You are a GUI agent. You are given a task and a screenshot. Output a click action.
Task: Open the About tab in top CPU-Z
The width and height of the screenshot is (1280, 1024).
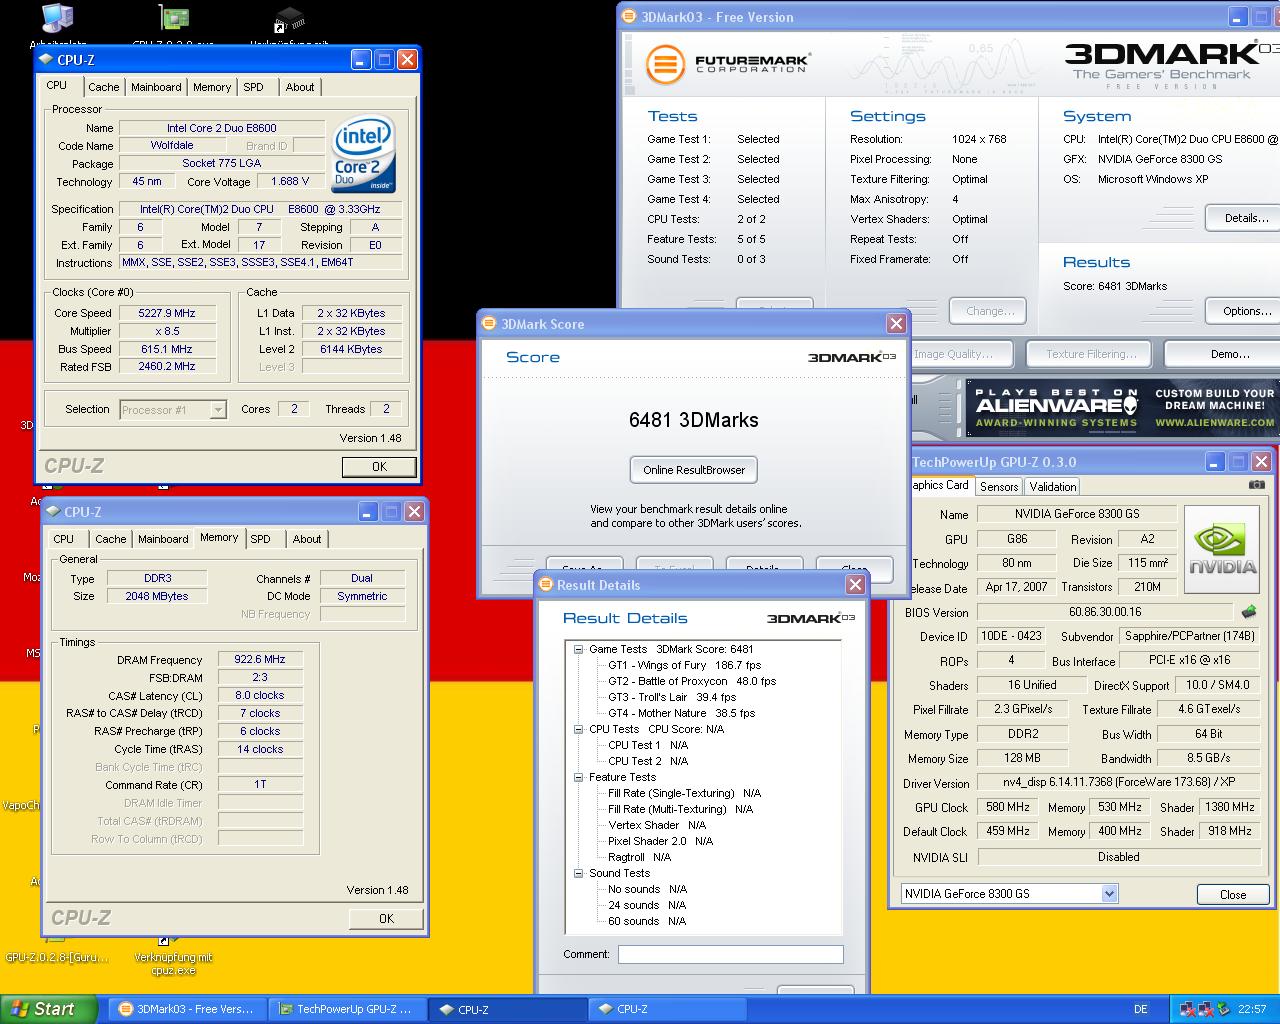point(300,87)
